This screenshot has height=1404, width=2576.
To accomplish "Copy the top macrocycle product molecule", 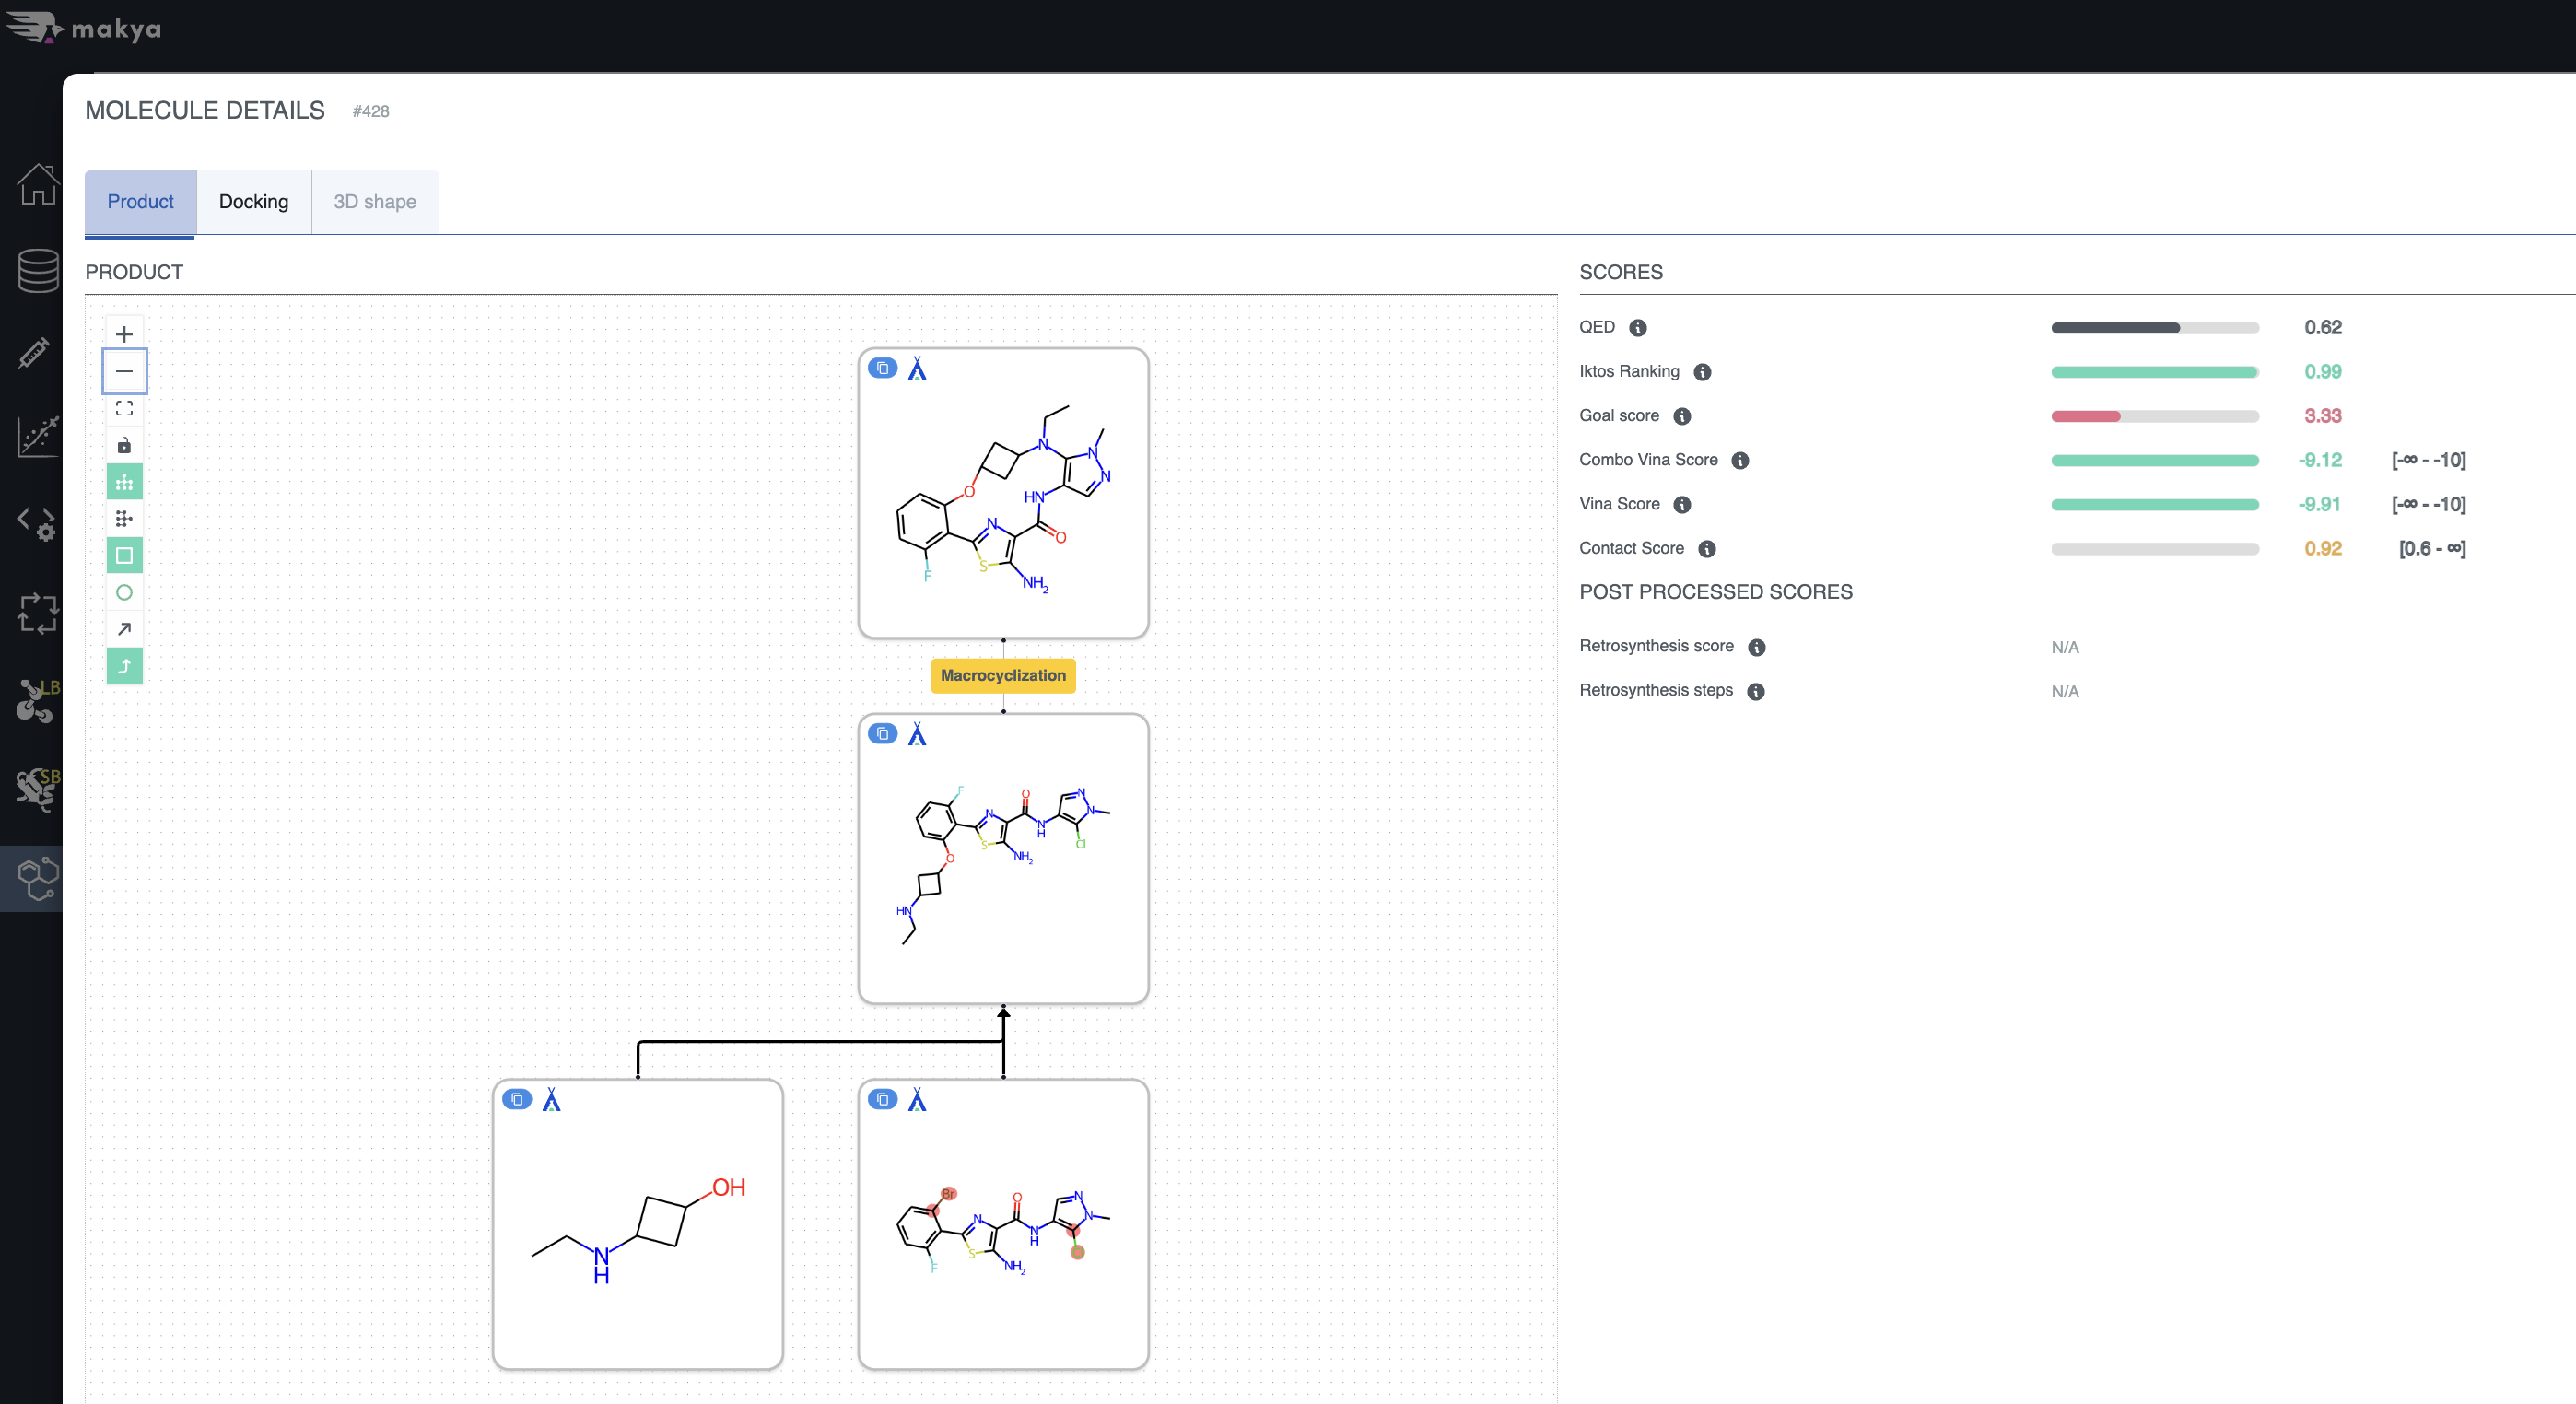I will click(882, 368).
